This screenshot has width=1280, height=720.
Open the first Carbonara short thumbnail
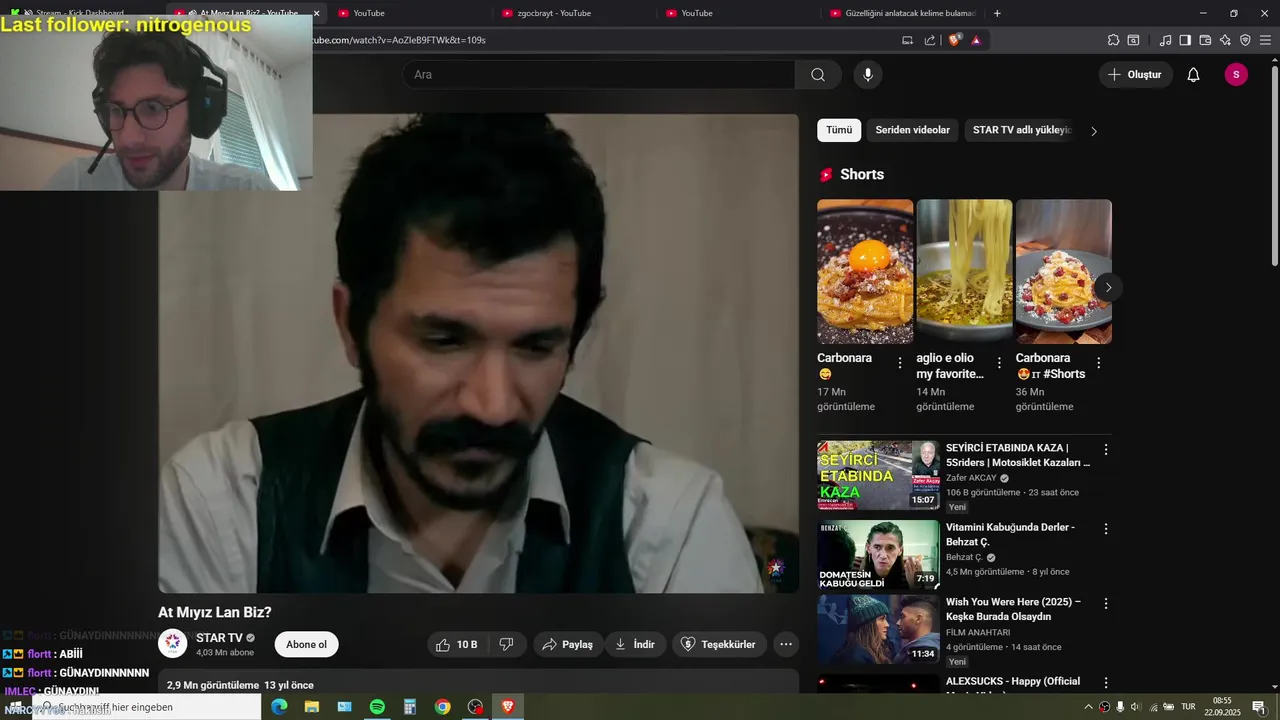[x=865, y=272]
